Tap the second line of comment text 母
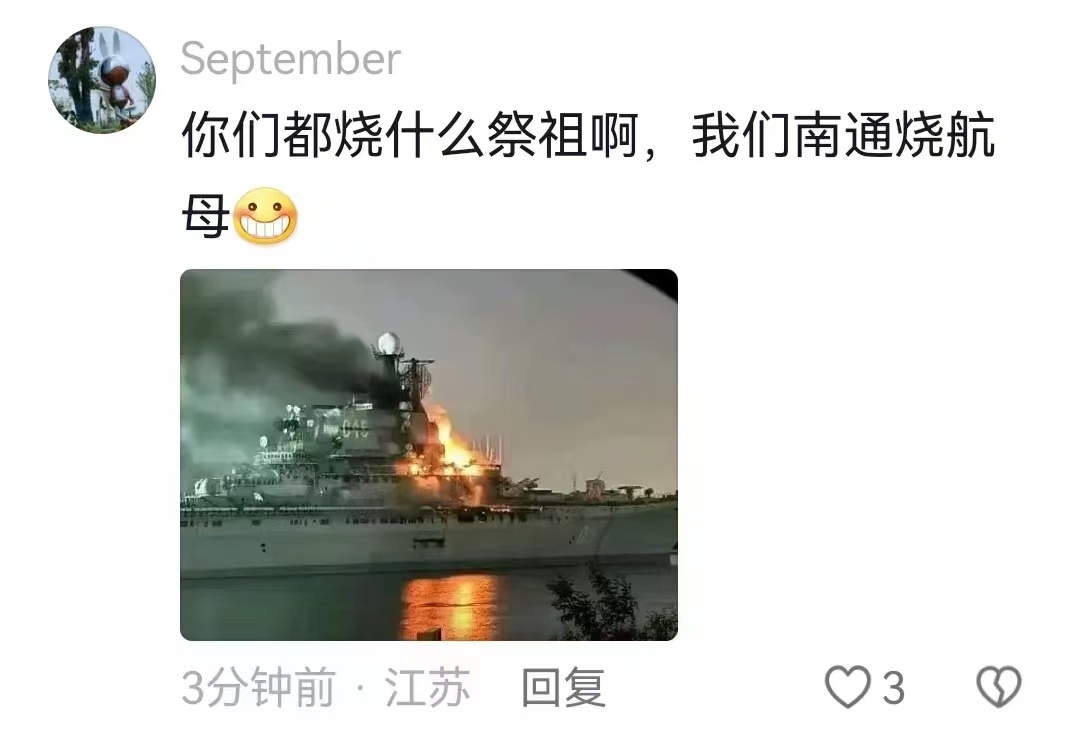Viewport: 1080px width, 732px height. pyautogui.click(x=205, y=216)
